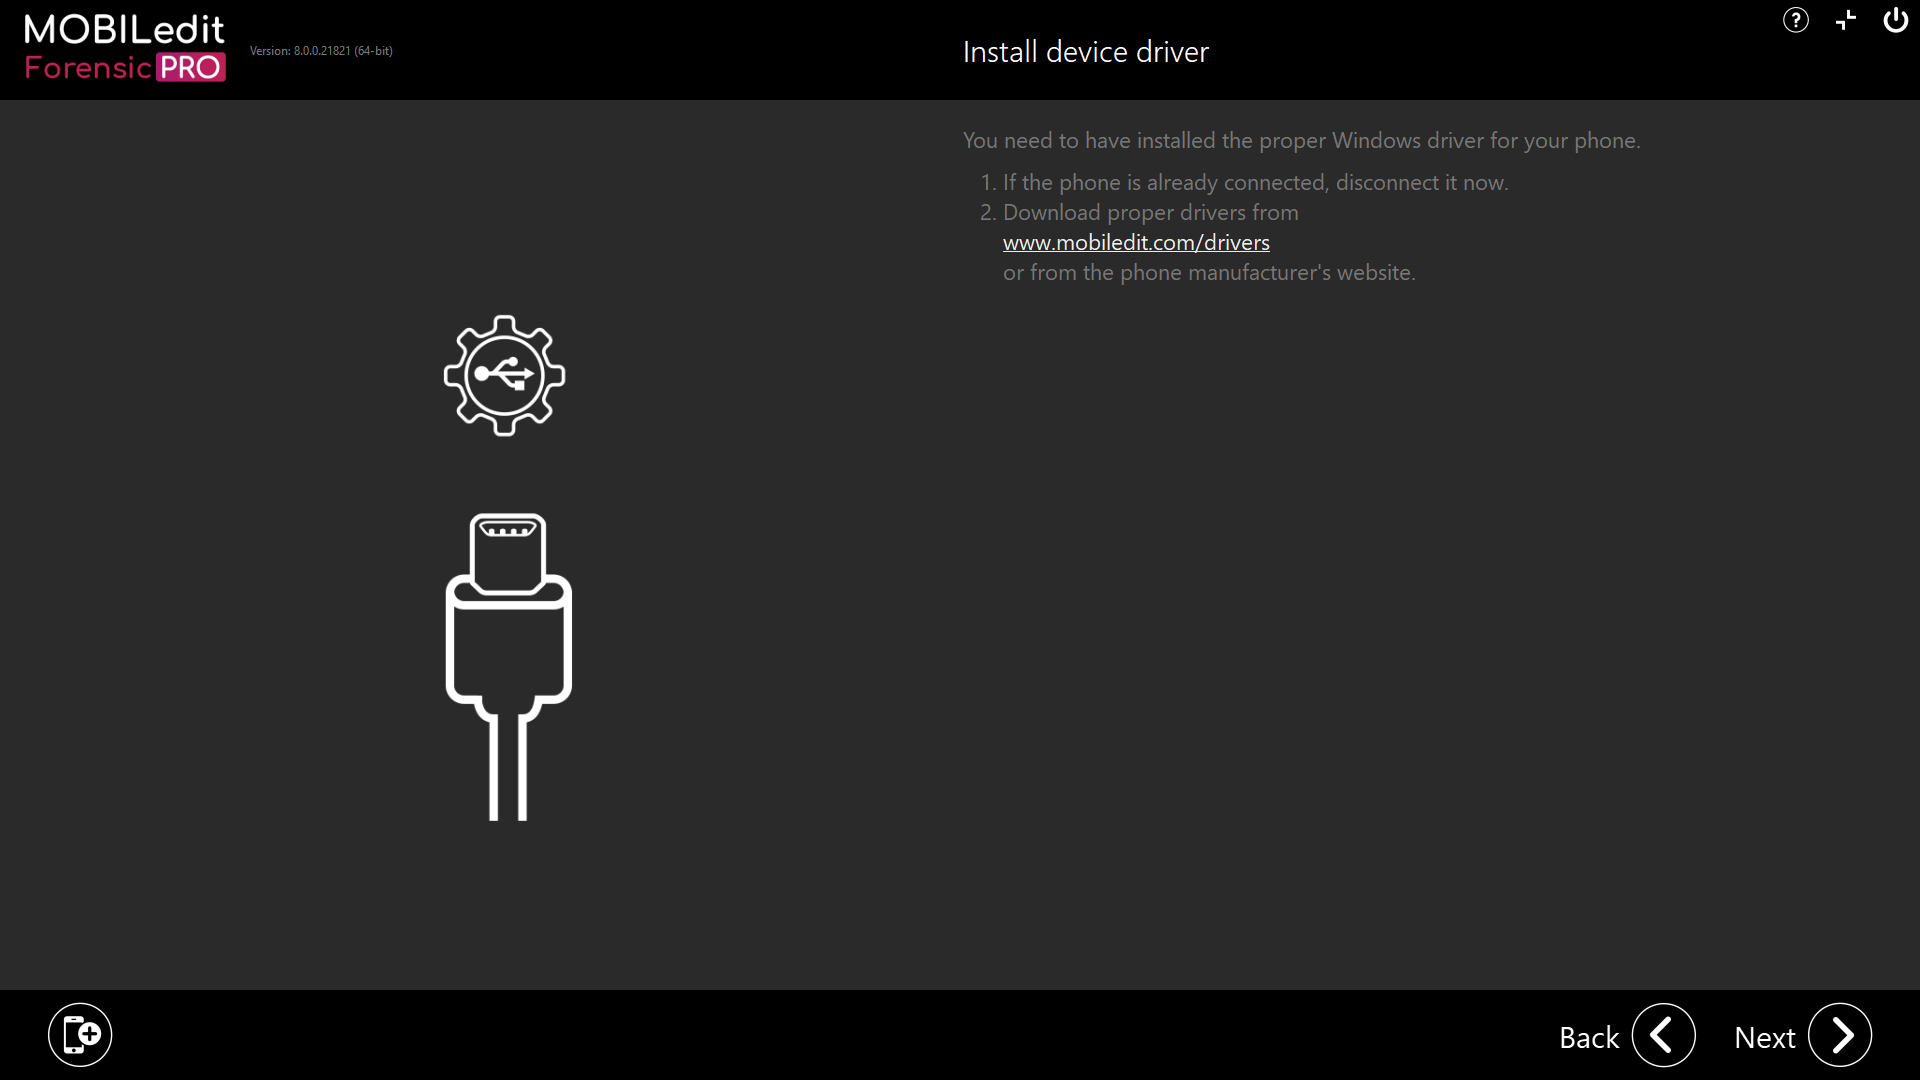Return to previous step with Back button
The width and height of the screenshot is (1920, 1080).
click(1589, 1037)
